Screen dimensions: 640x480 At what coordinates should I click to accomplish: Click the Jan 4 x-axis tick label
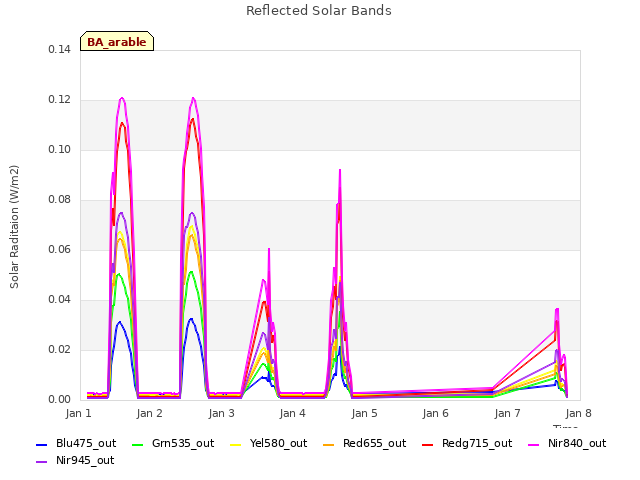[293, 413]
